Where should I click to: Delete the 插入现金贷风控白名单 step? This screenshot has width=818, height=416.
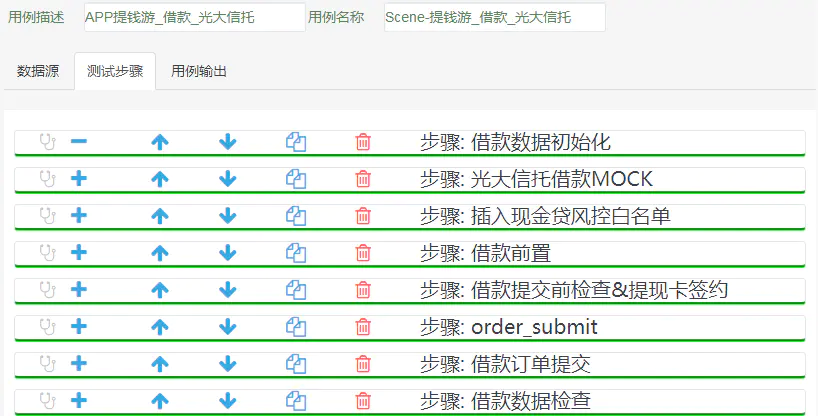[363, 216]
